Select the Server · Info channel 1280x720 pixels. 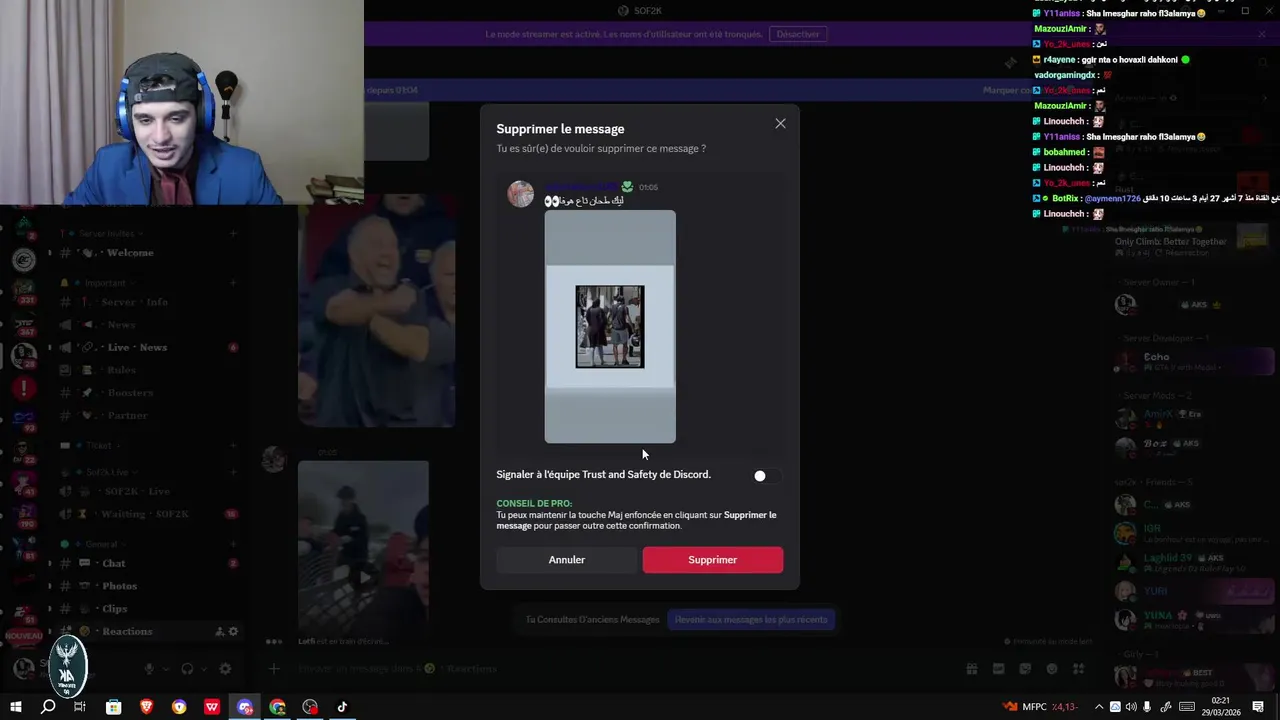[148, 302]
